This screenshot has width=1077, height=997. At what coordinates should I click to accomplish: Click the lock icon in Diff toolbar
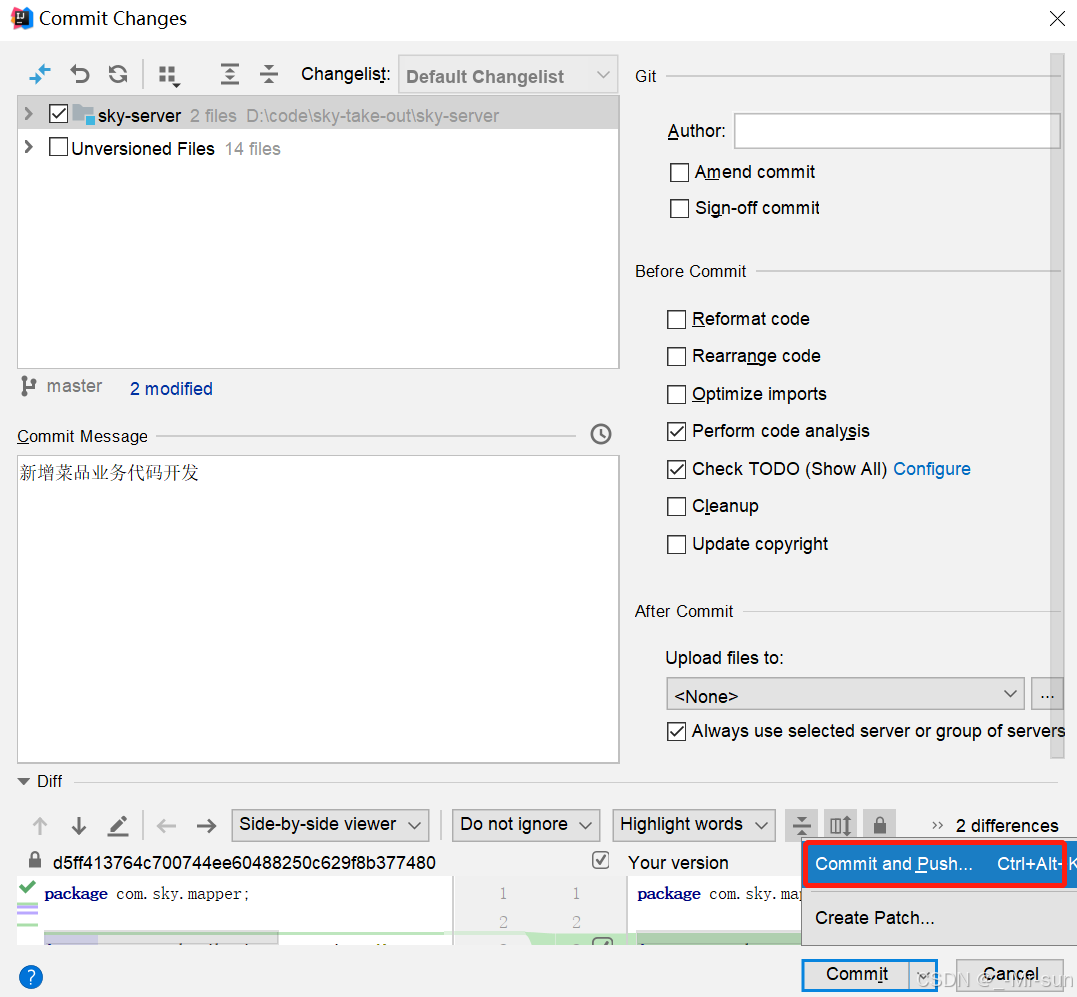coord(880,824)
